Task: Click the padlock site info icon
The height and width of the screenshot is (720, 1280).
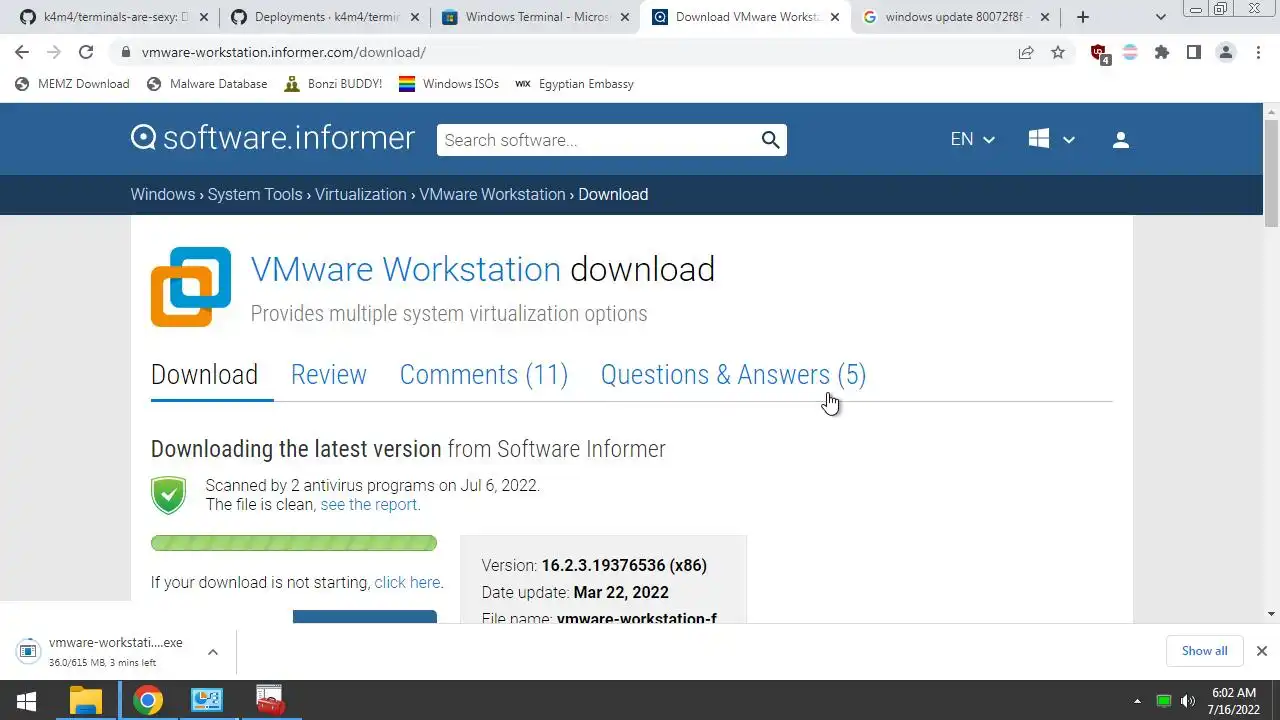Action: 125,53
